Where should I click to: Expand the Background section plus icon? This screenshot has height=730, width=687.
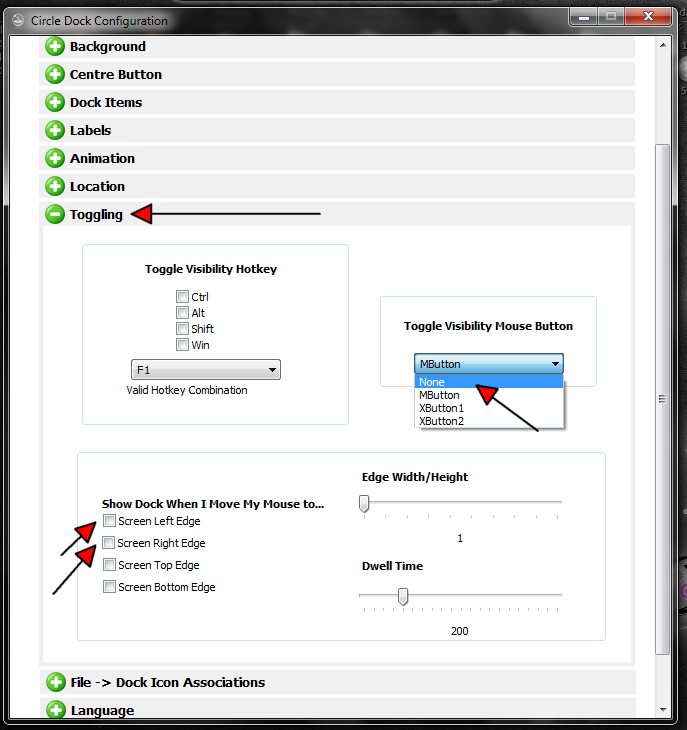(x=55, y=47)
